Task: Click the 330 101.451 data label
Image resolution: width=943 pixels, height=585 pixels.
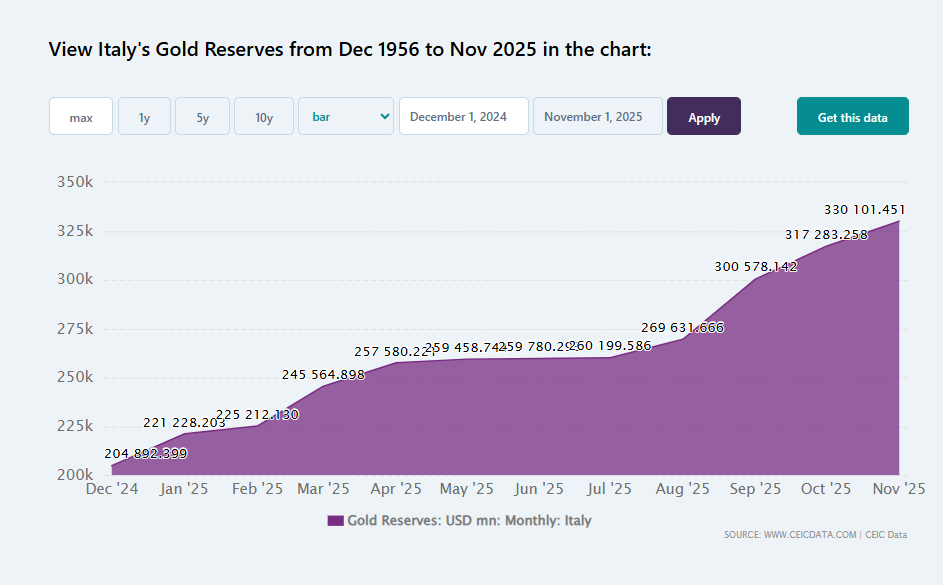Action: pos(864,210)
